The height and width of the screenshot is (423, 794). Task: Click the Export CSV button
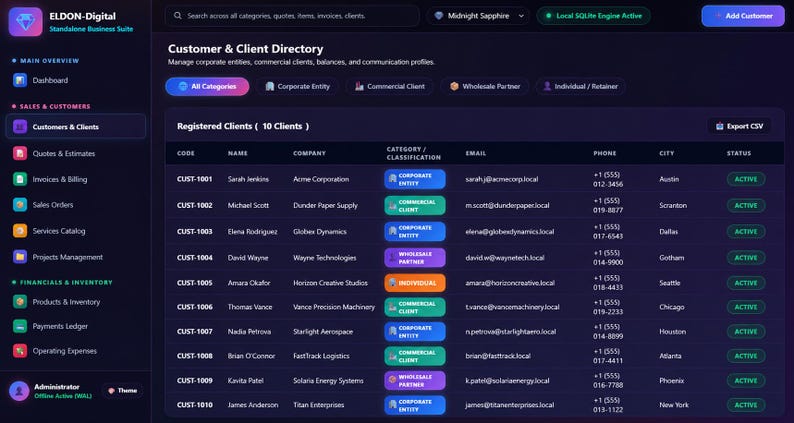click(x=739, y=126)
